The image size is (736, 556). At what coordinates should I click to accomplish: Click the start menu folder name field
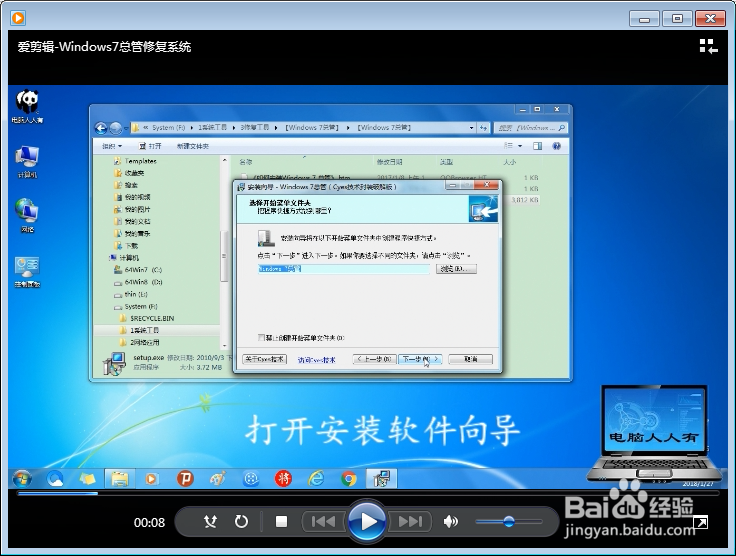[344, 269]
